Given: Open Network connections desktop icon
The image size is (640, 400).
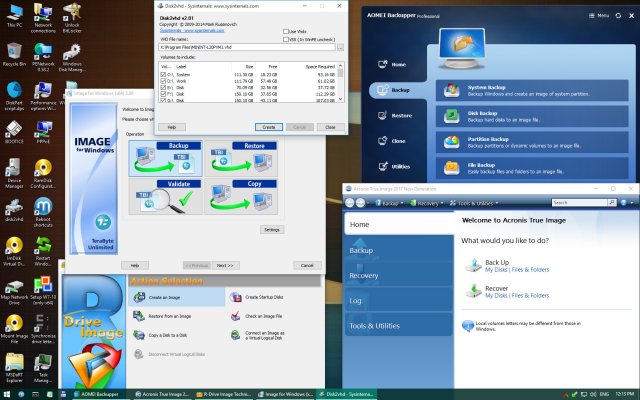Looking at the screenshot, I should (x=43, y=18).
